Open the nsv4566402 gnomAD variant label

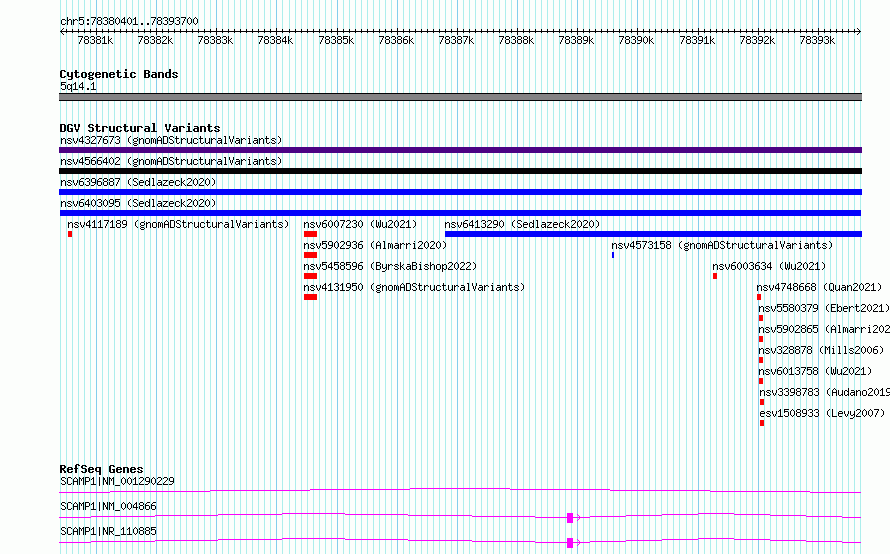pyautogui.click(x=171, y=161)
